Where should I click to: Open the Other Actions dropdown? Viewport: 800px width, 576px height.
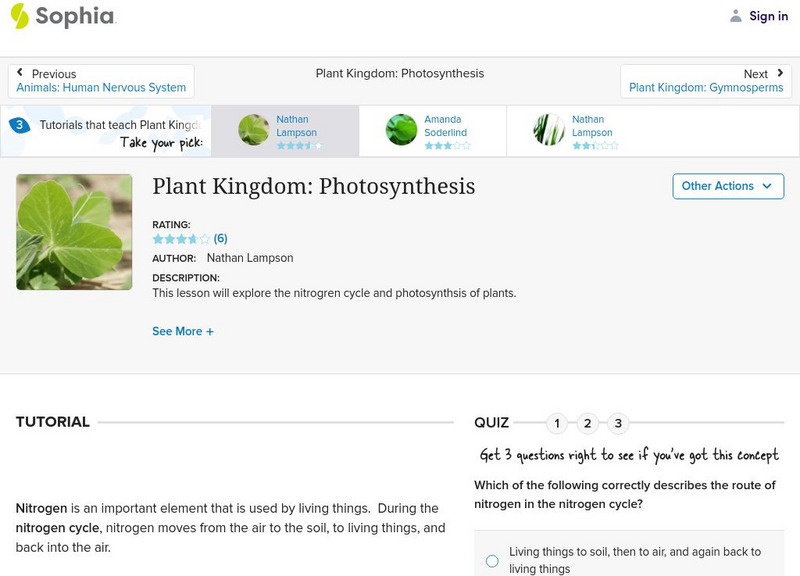coord(727,186)
